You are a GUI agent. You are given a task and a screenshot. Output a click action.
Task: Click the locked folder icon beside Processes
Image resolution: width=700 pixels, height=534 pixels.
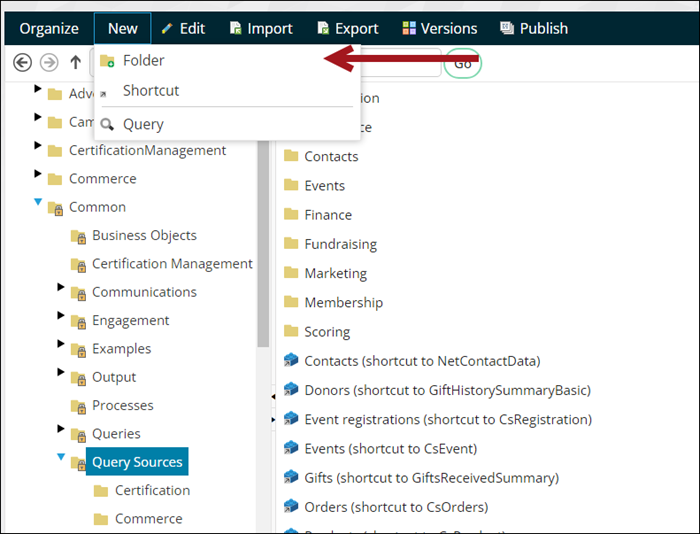coord(79,407)
